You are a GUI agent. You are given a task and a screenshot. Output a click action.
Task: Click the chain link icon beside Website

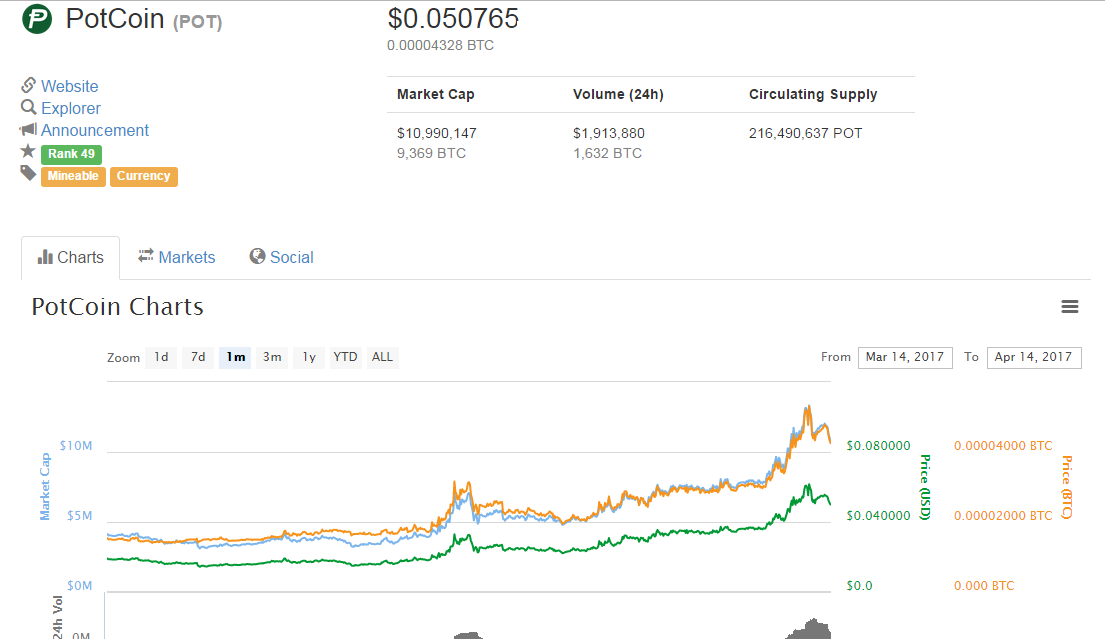[28, 85]
